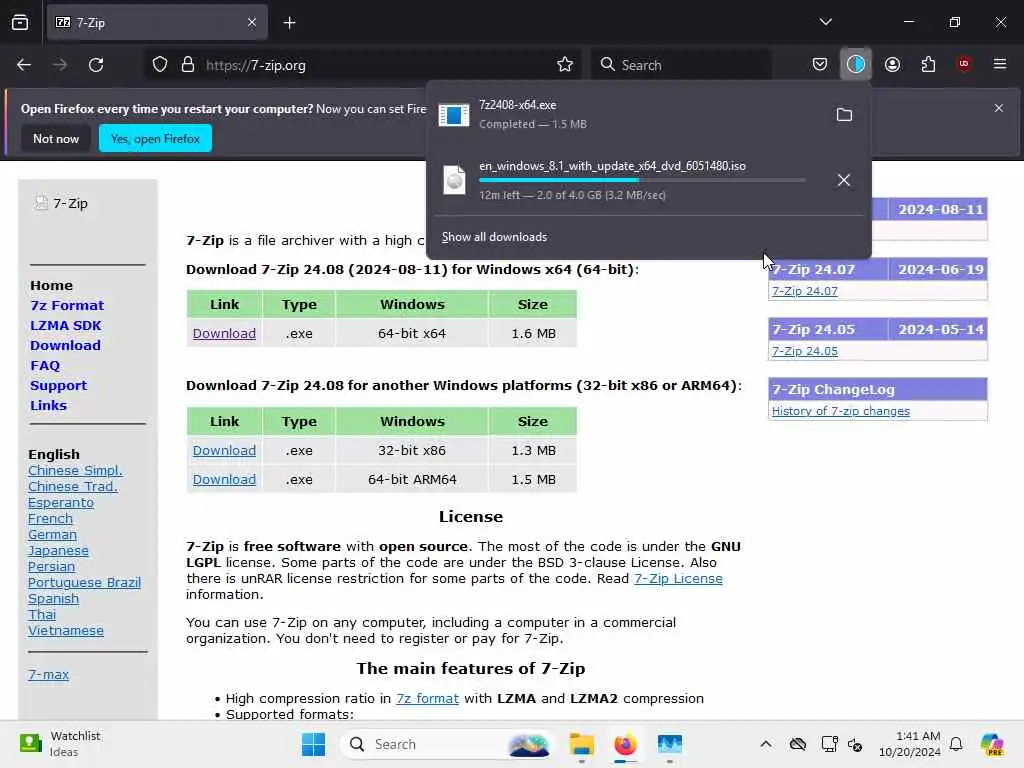Image resolution: width=1024 pixels, height=768 pixels.
Task: Open the 7-Zip License link
Action: [x=678, y=579]
